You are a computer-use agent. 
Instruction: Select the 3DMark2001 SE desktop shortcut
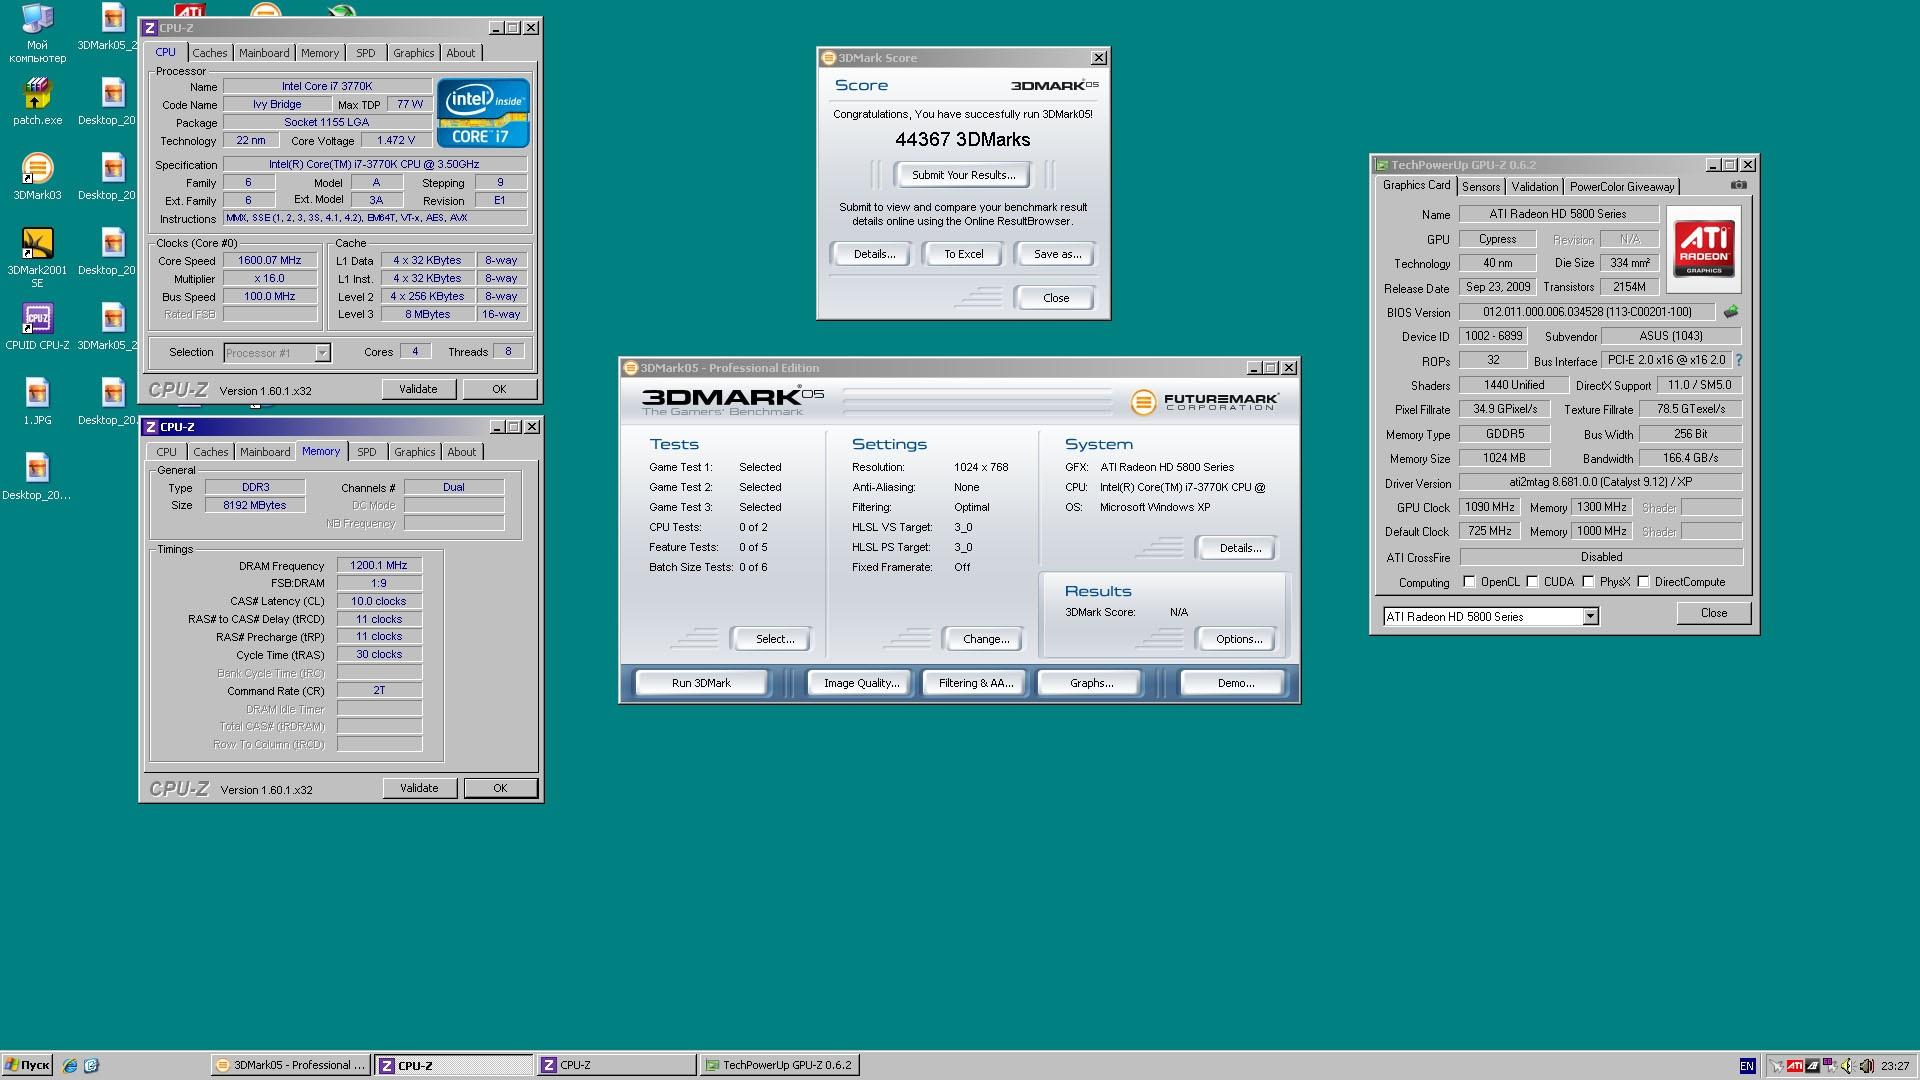[x=37, y=257]
